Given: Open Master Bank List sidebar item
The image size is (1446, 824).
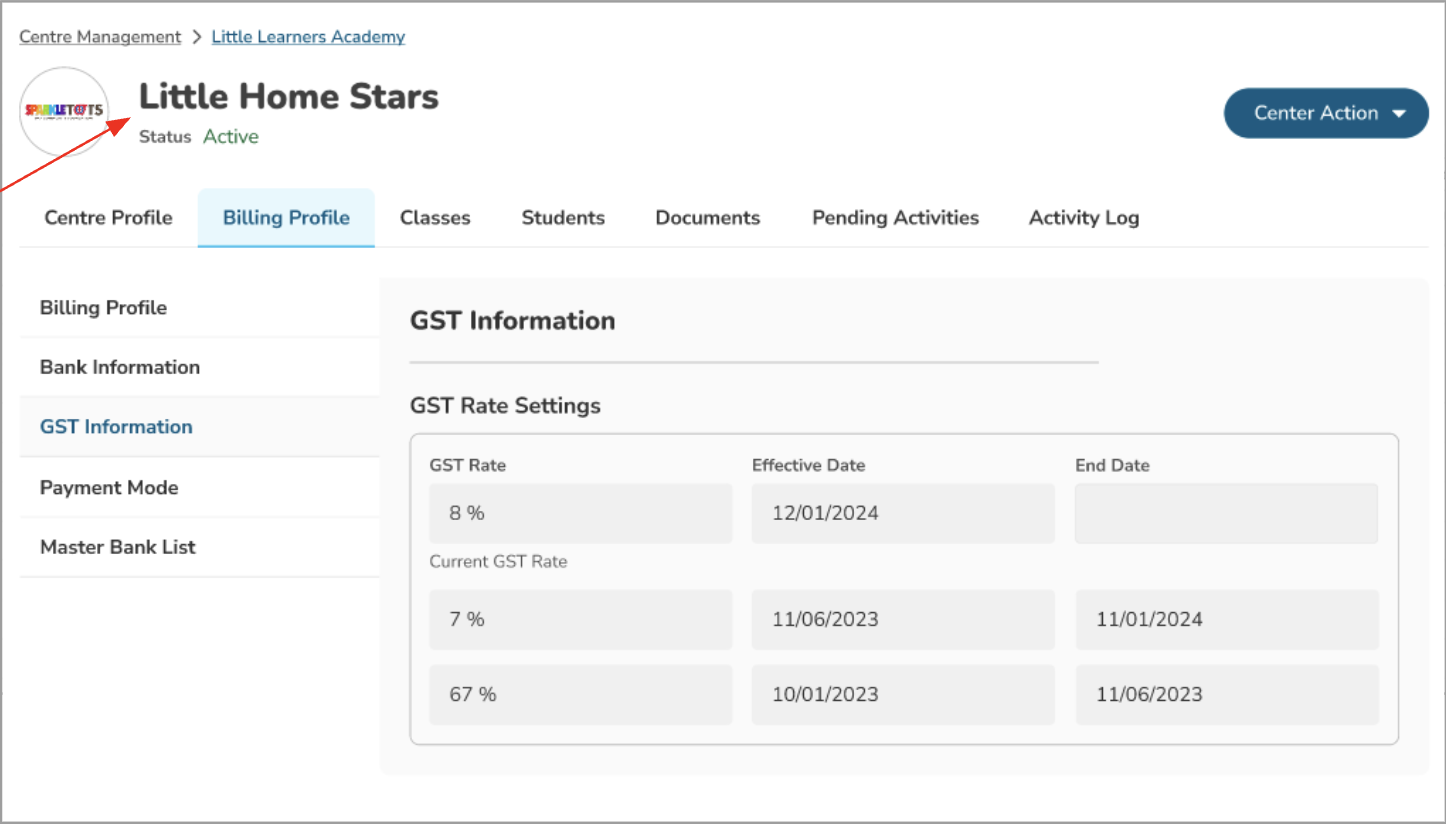Looking at the screenshot, I should point(118,547).
